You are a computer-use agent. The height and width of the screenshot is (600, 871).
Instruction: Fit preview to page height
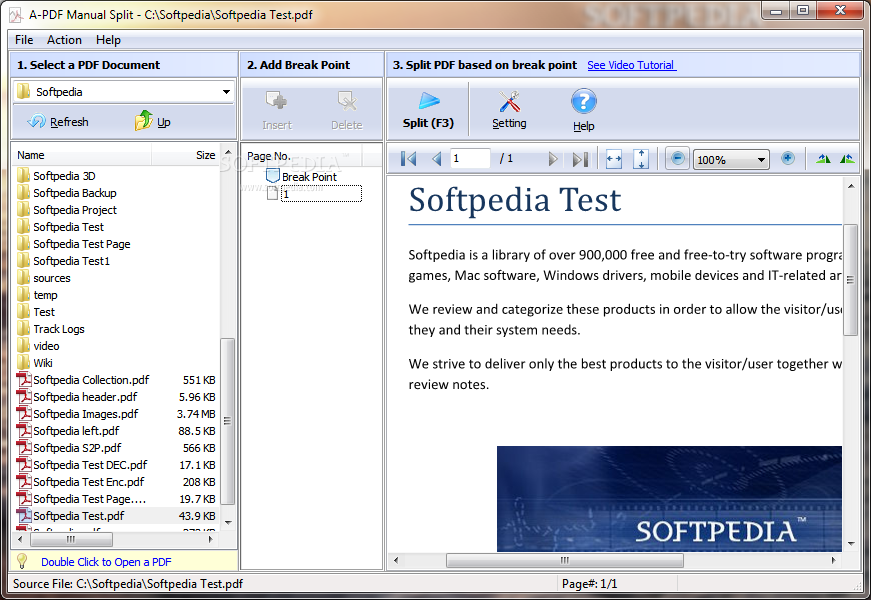pos(640,159)
